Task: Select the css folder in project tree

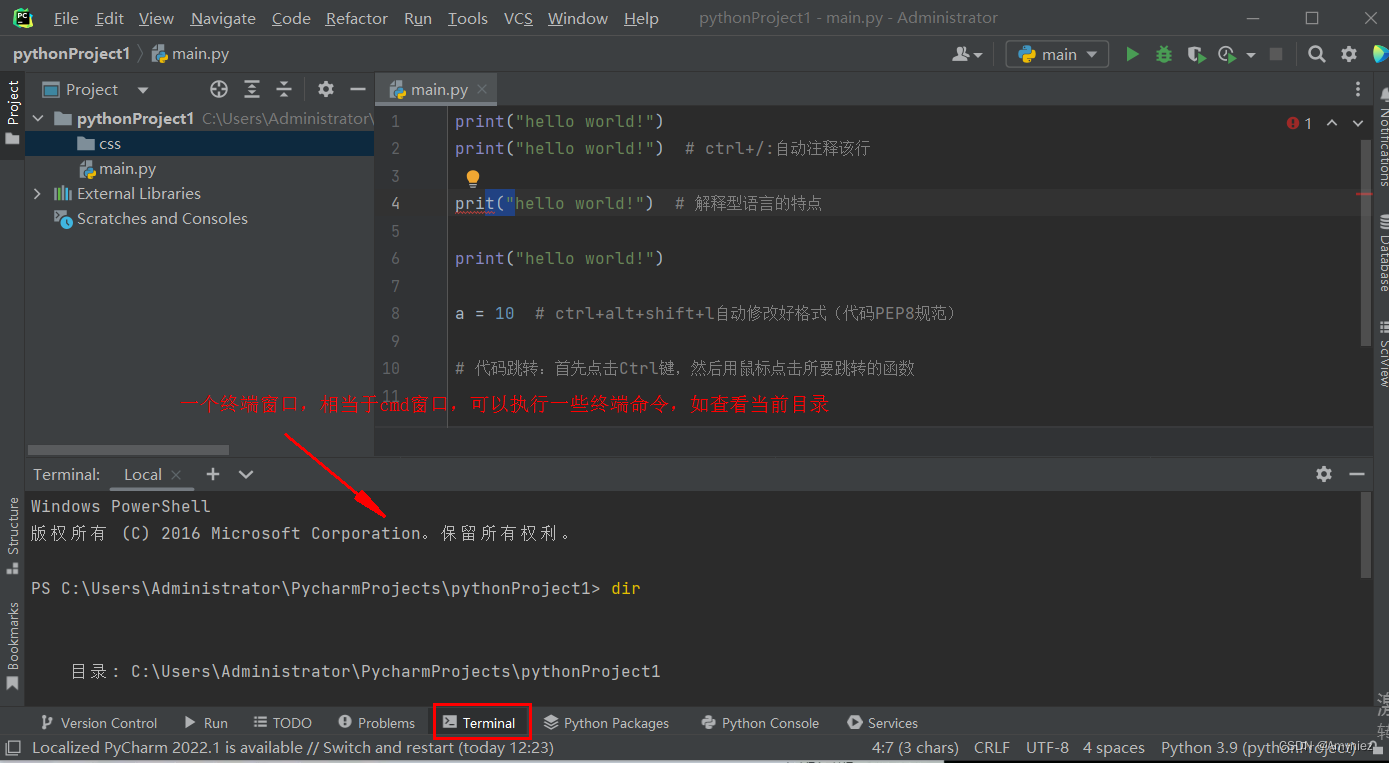Action: point(200,143)
